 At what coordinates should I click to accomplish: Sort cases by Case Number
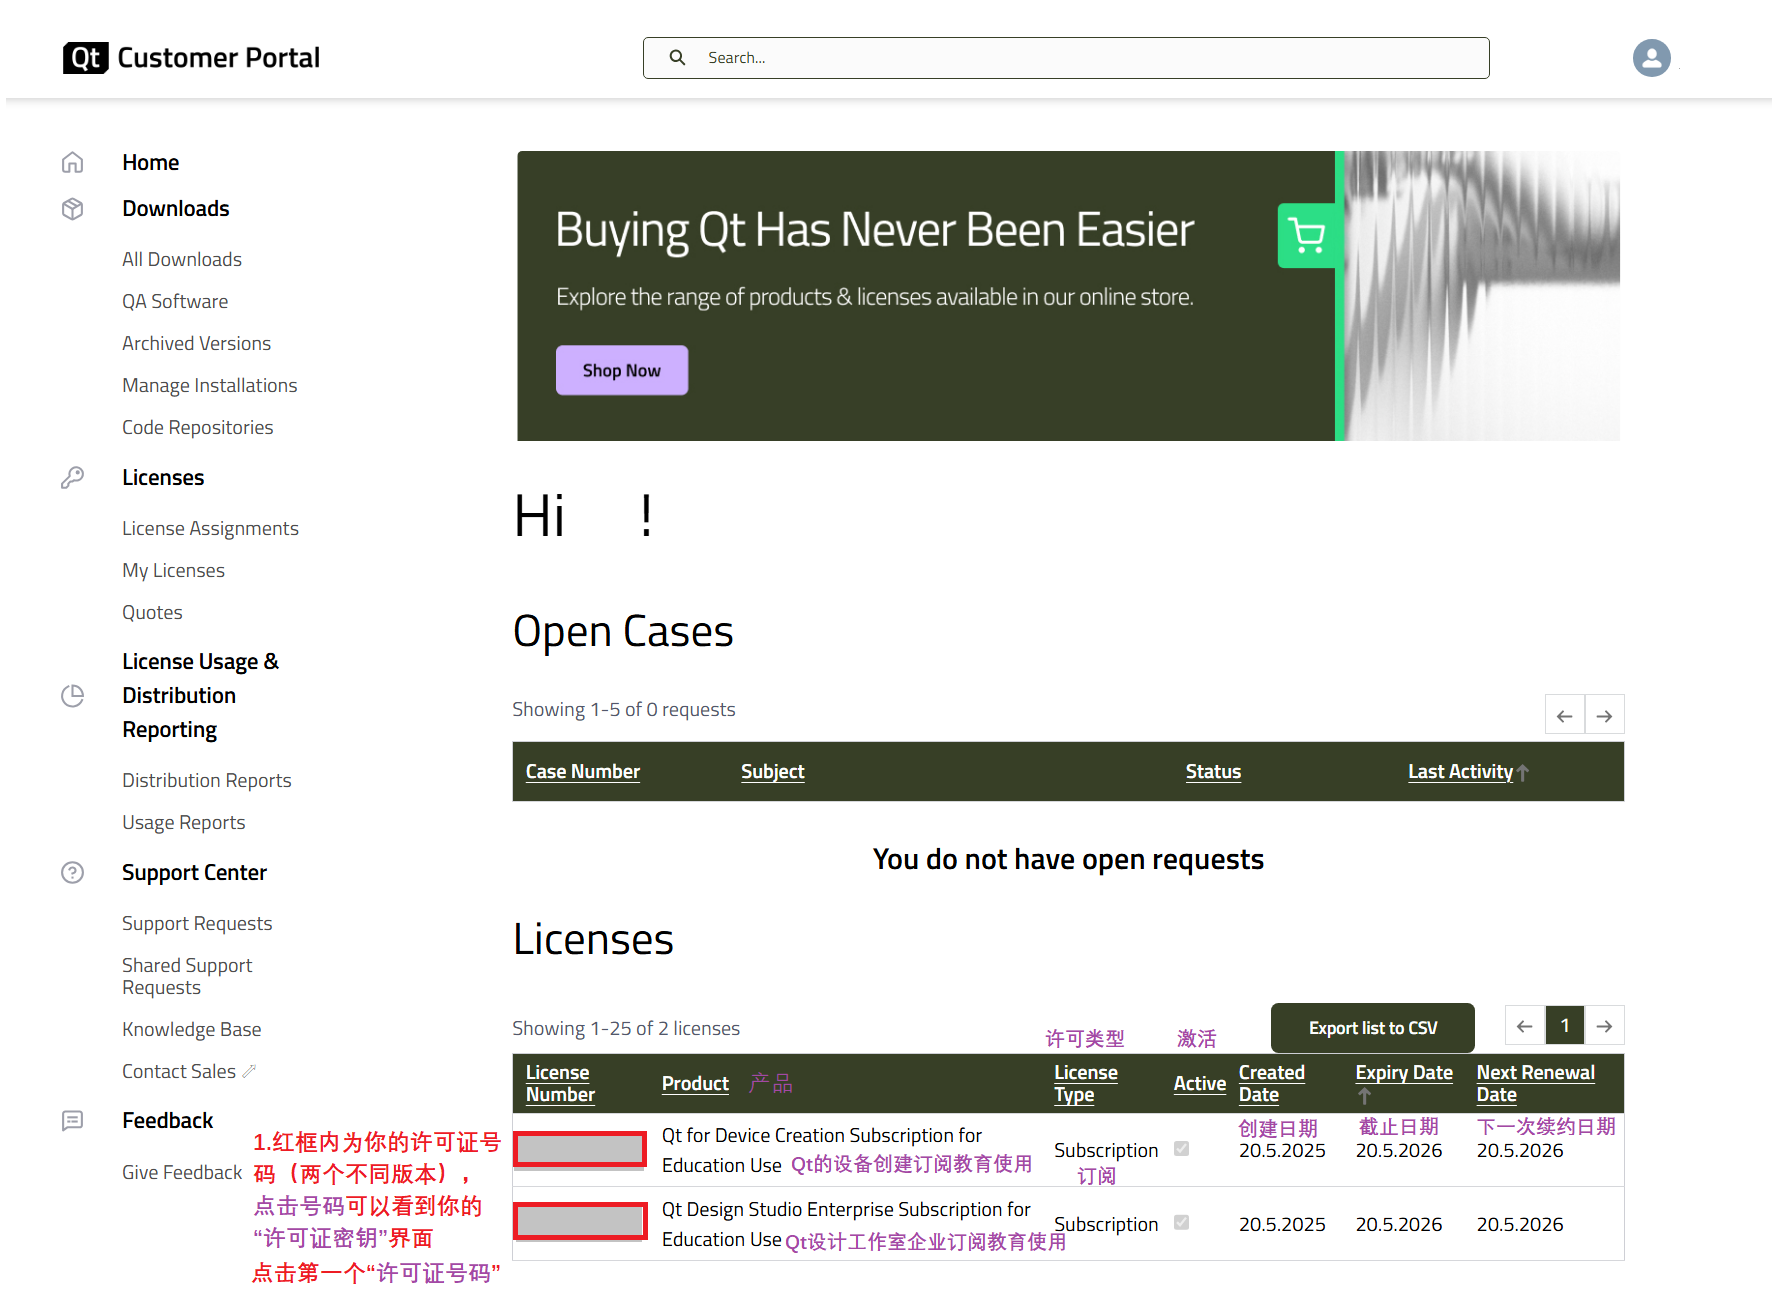(x=582, y=771)
